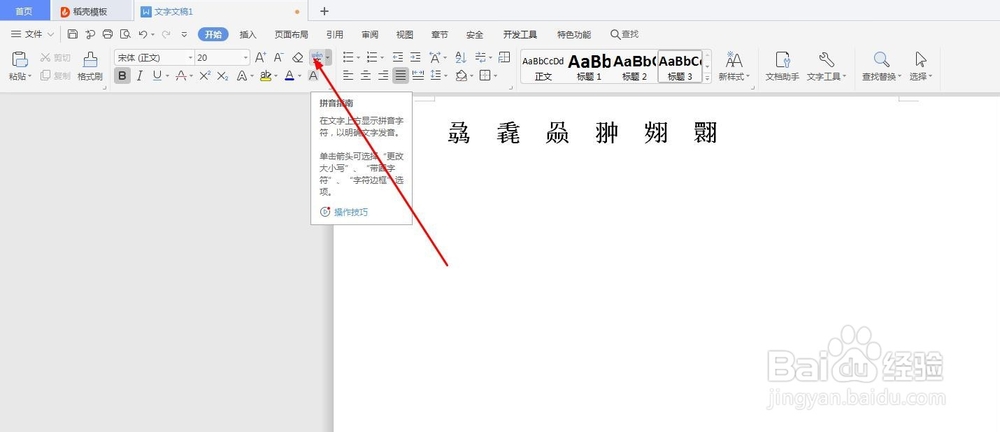
Task: Apply the 标题 3 style
Action: pos(680,67)
